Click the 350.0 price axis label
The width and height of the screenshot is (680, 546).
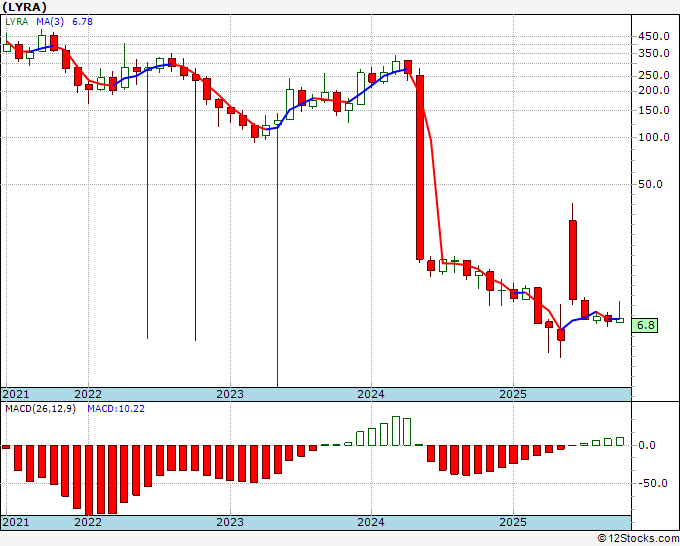coord(654,54)
